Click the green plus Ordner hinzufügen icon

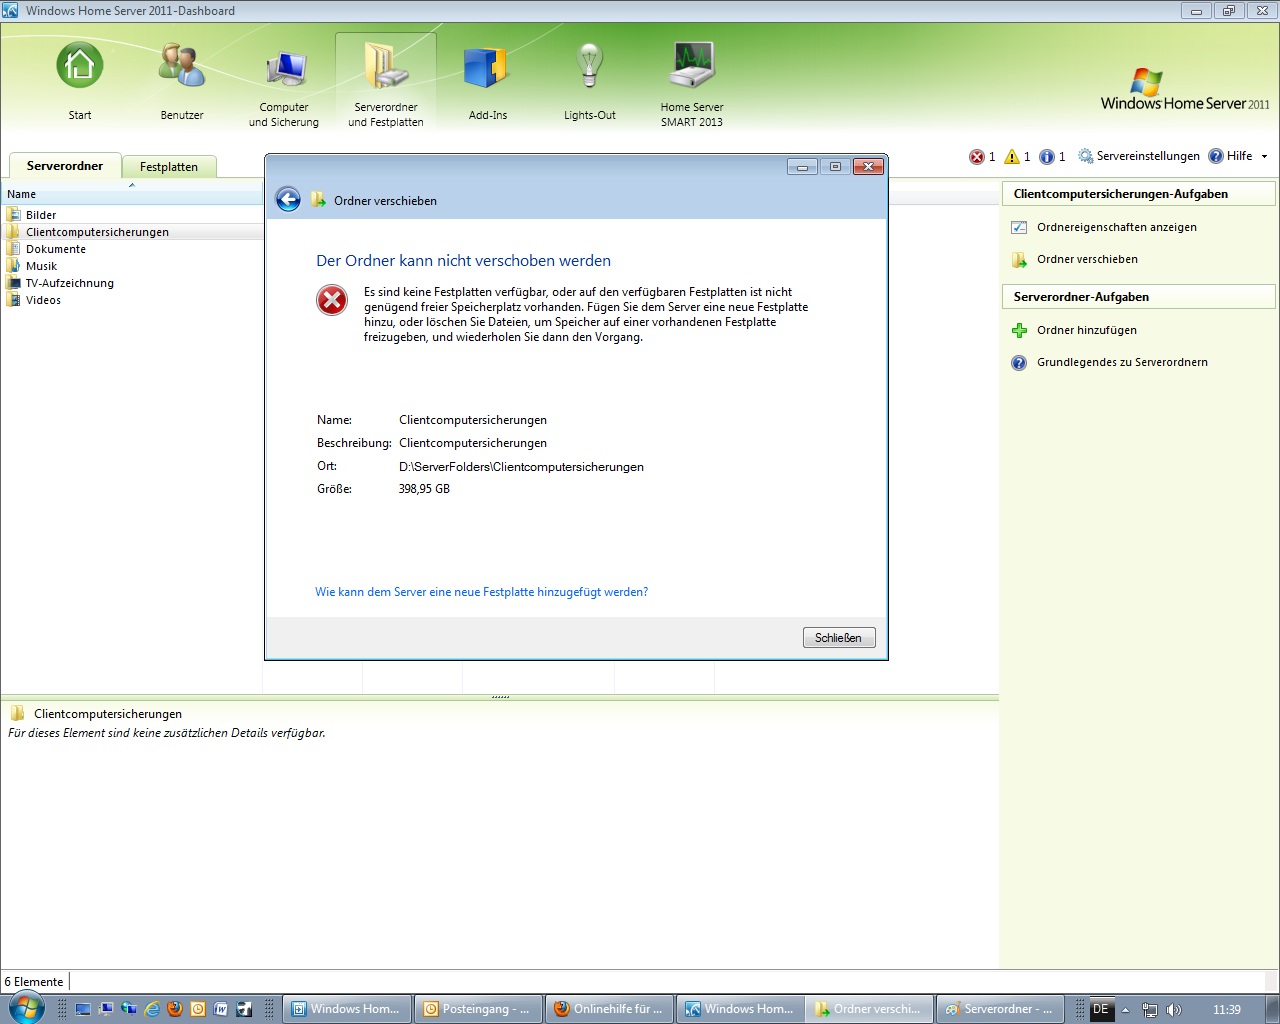[1019, 330]
